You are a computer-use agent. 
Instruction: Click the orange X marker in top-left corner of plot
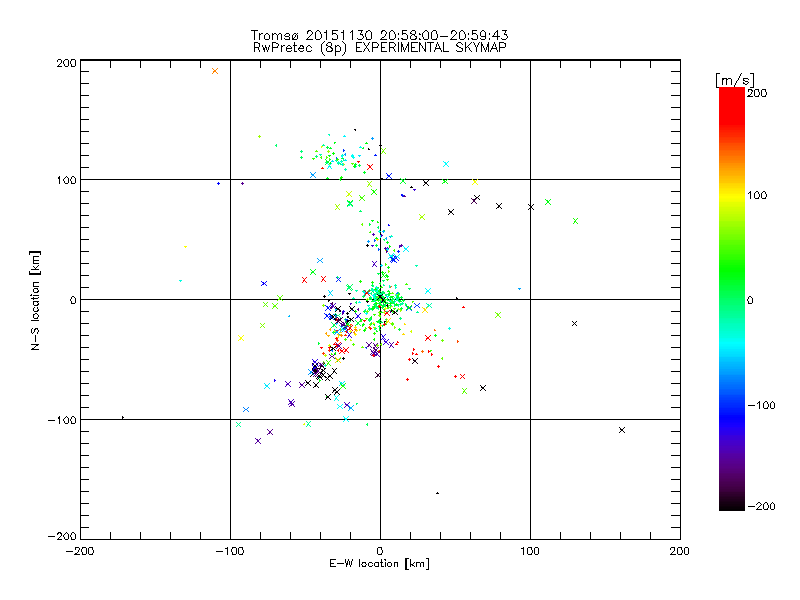click(215, 71)
